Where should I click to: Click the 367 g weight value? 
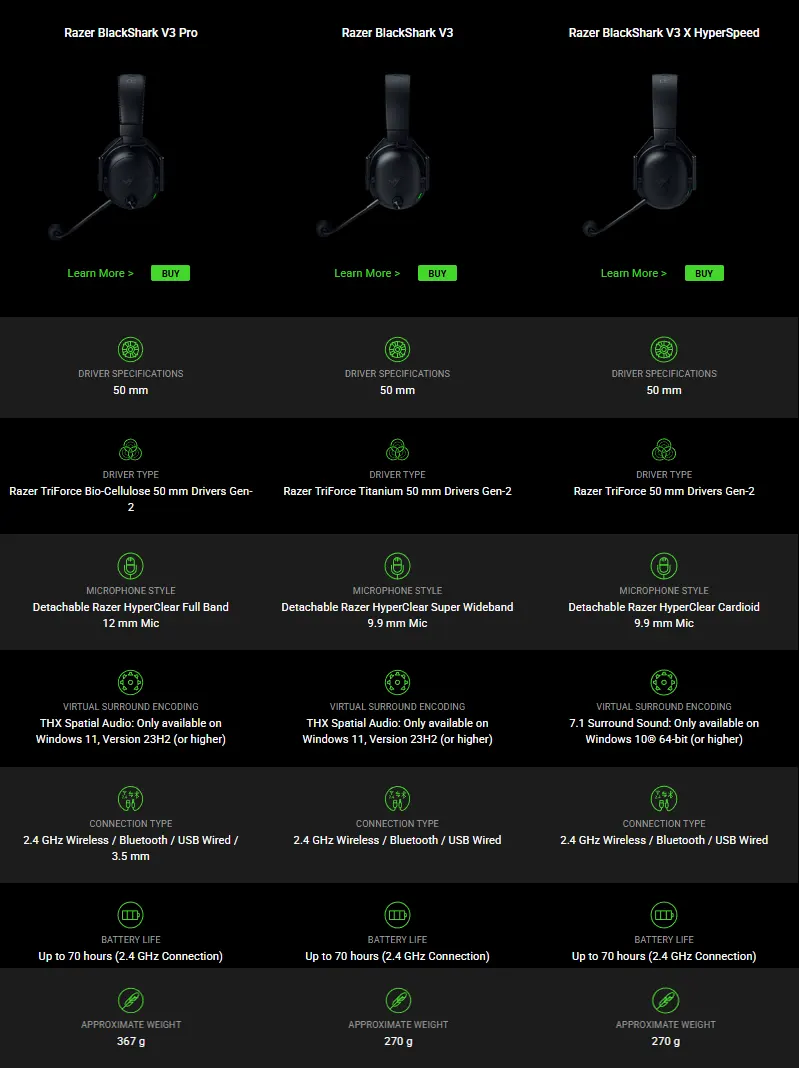click(x=131, y=1041)
